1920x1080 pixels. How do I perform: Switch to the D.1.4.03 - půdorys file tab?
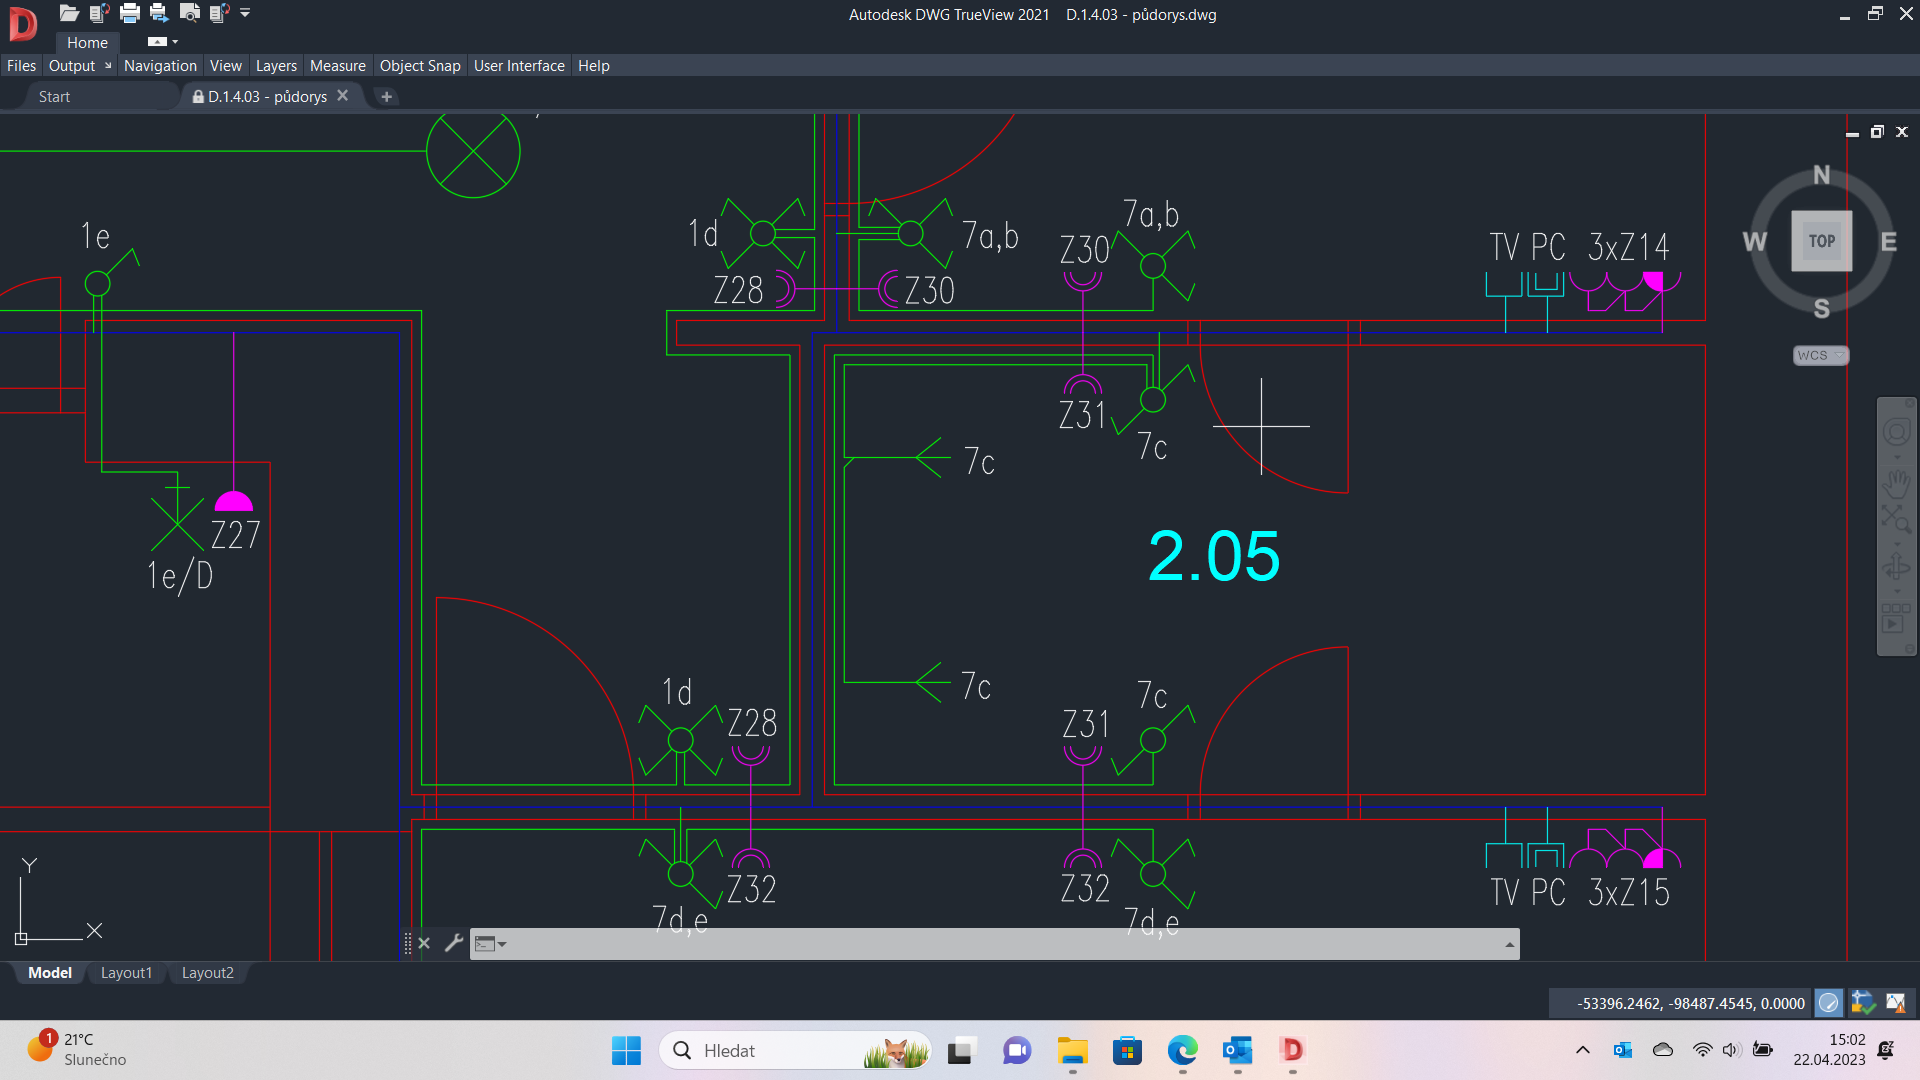(267, 96)
